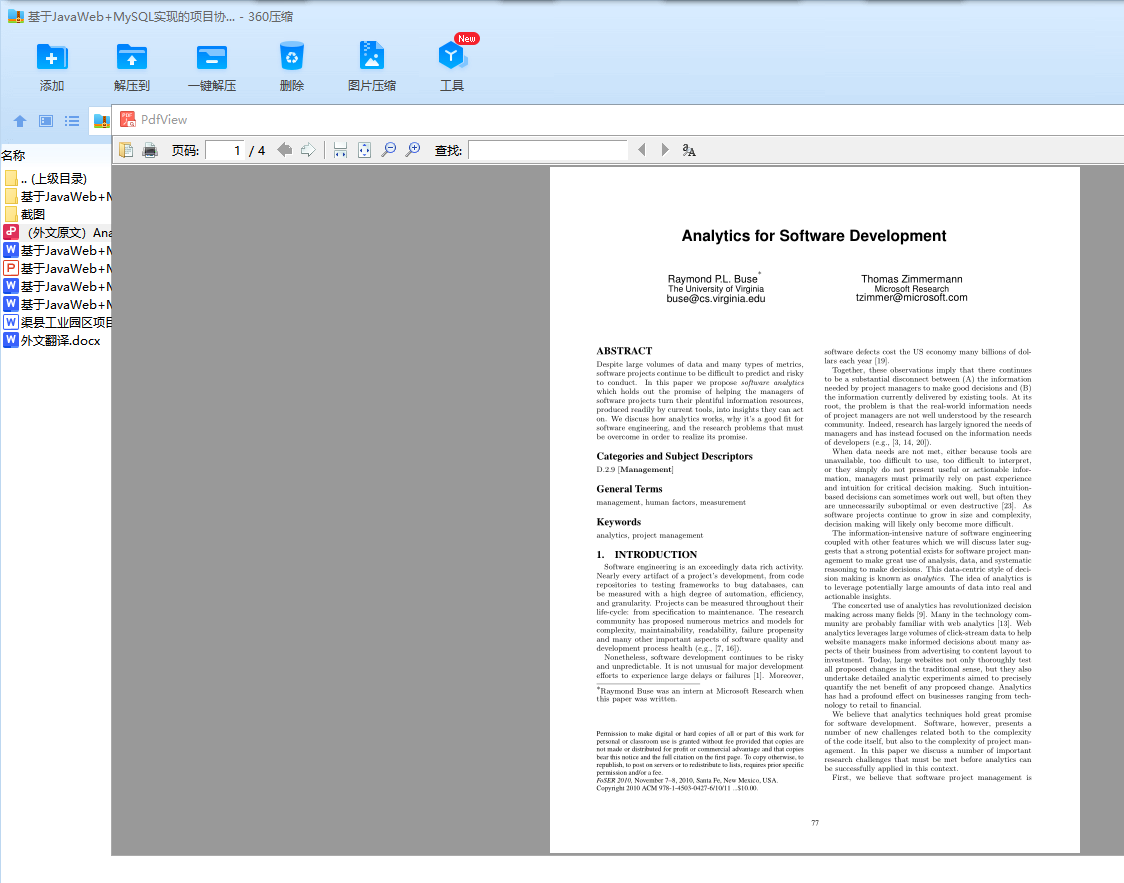Toggle match case search option icon

click(689, 150)
